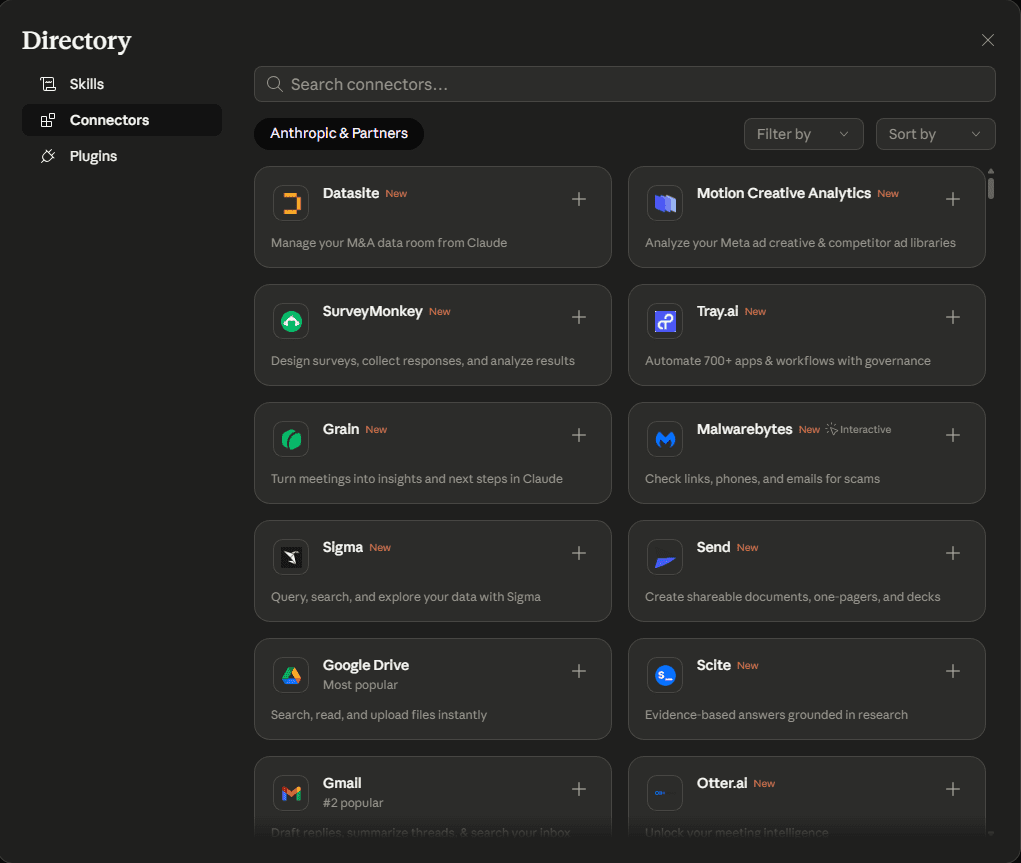Click the New badge beside Sigma
This screenshot has width=1021, height=863.
(380, 548)
